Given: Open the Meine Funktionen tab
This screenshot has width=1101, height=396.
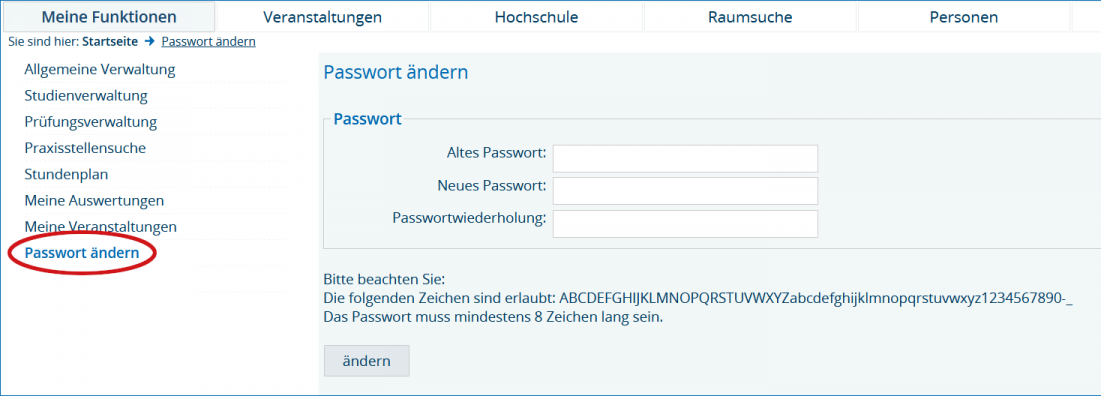Looking at the screenshot, I should pos(109,17).
